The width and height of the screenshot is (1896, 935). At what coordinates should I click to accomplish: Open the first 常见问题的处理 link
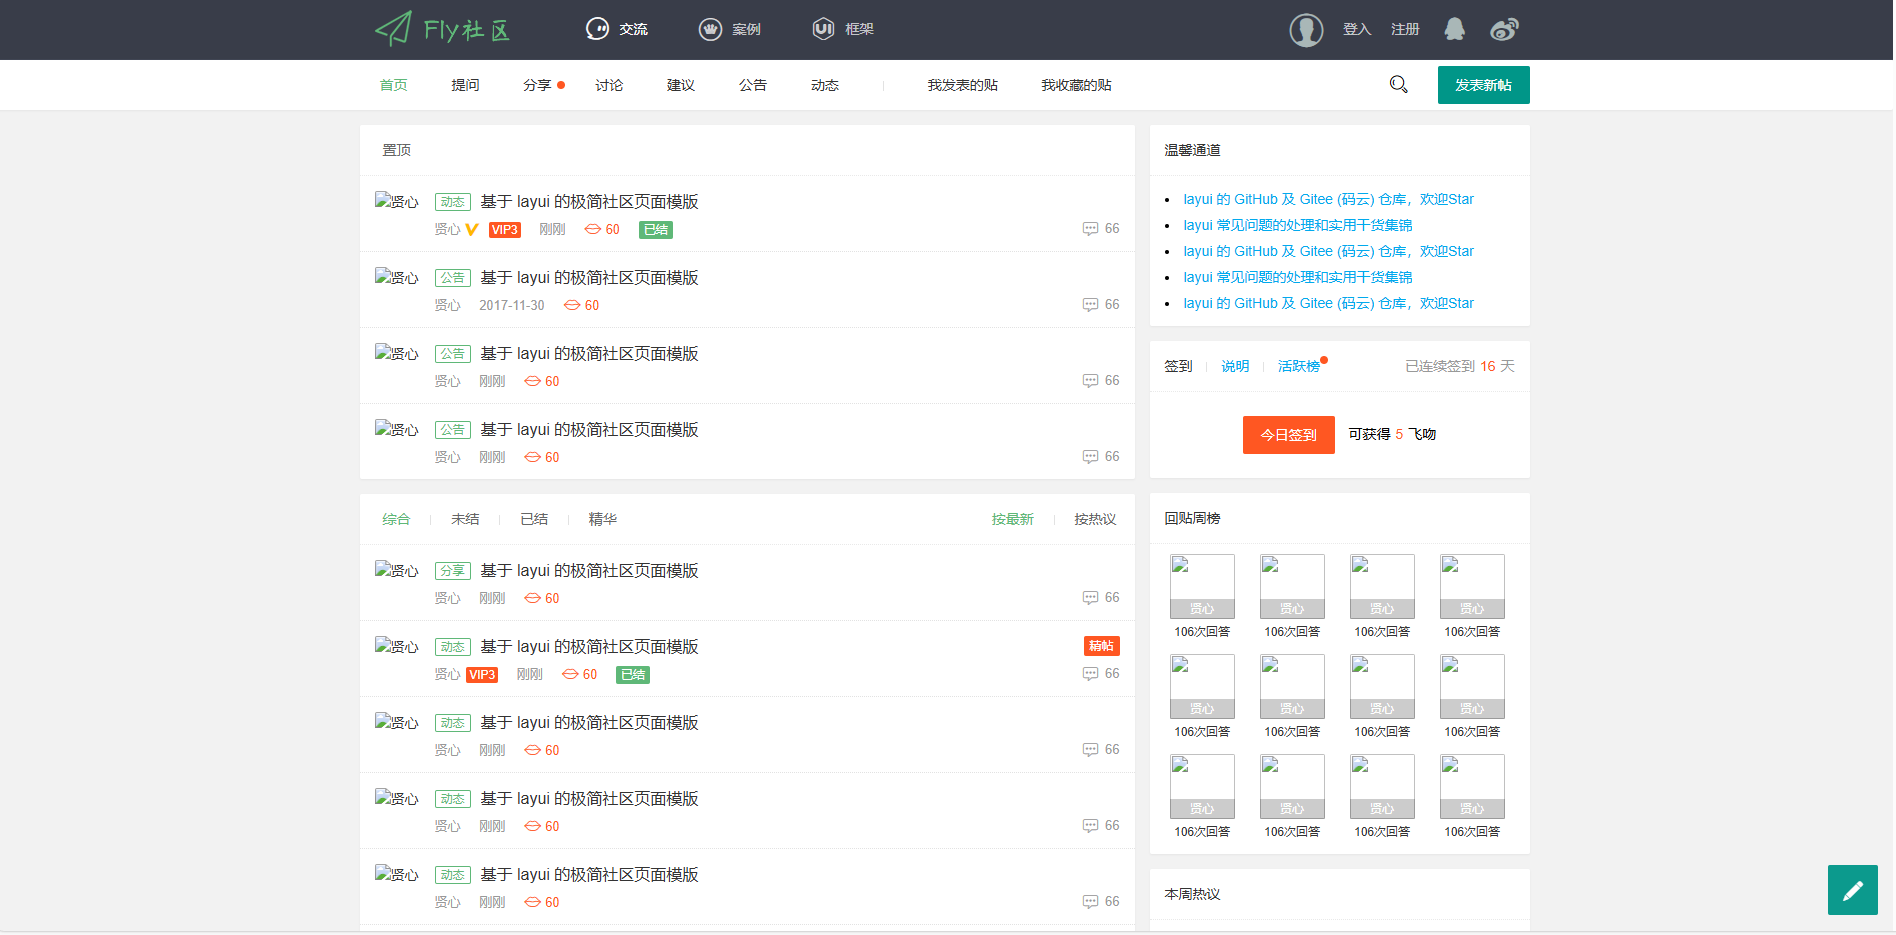pyautogui.click(x=1298, y=225)
